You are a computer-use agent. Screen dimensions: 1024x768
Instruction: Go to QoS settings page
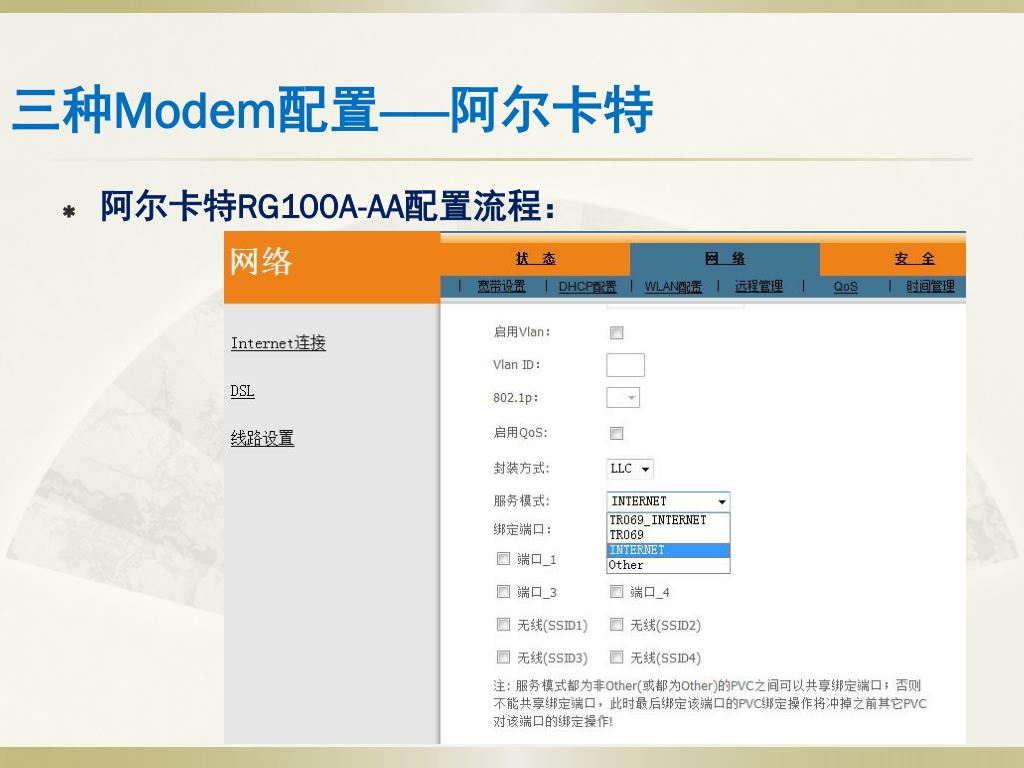pyautogui.click(x=845, y=286)
